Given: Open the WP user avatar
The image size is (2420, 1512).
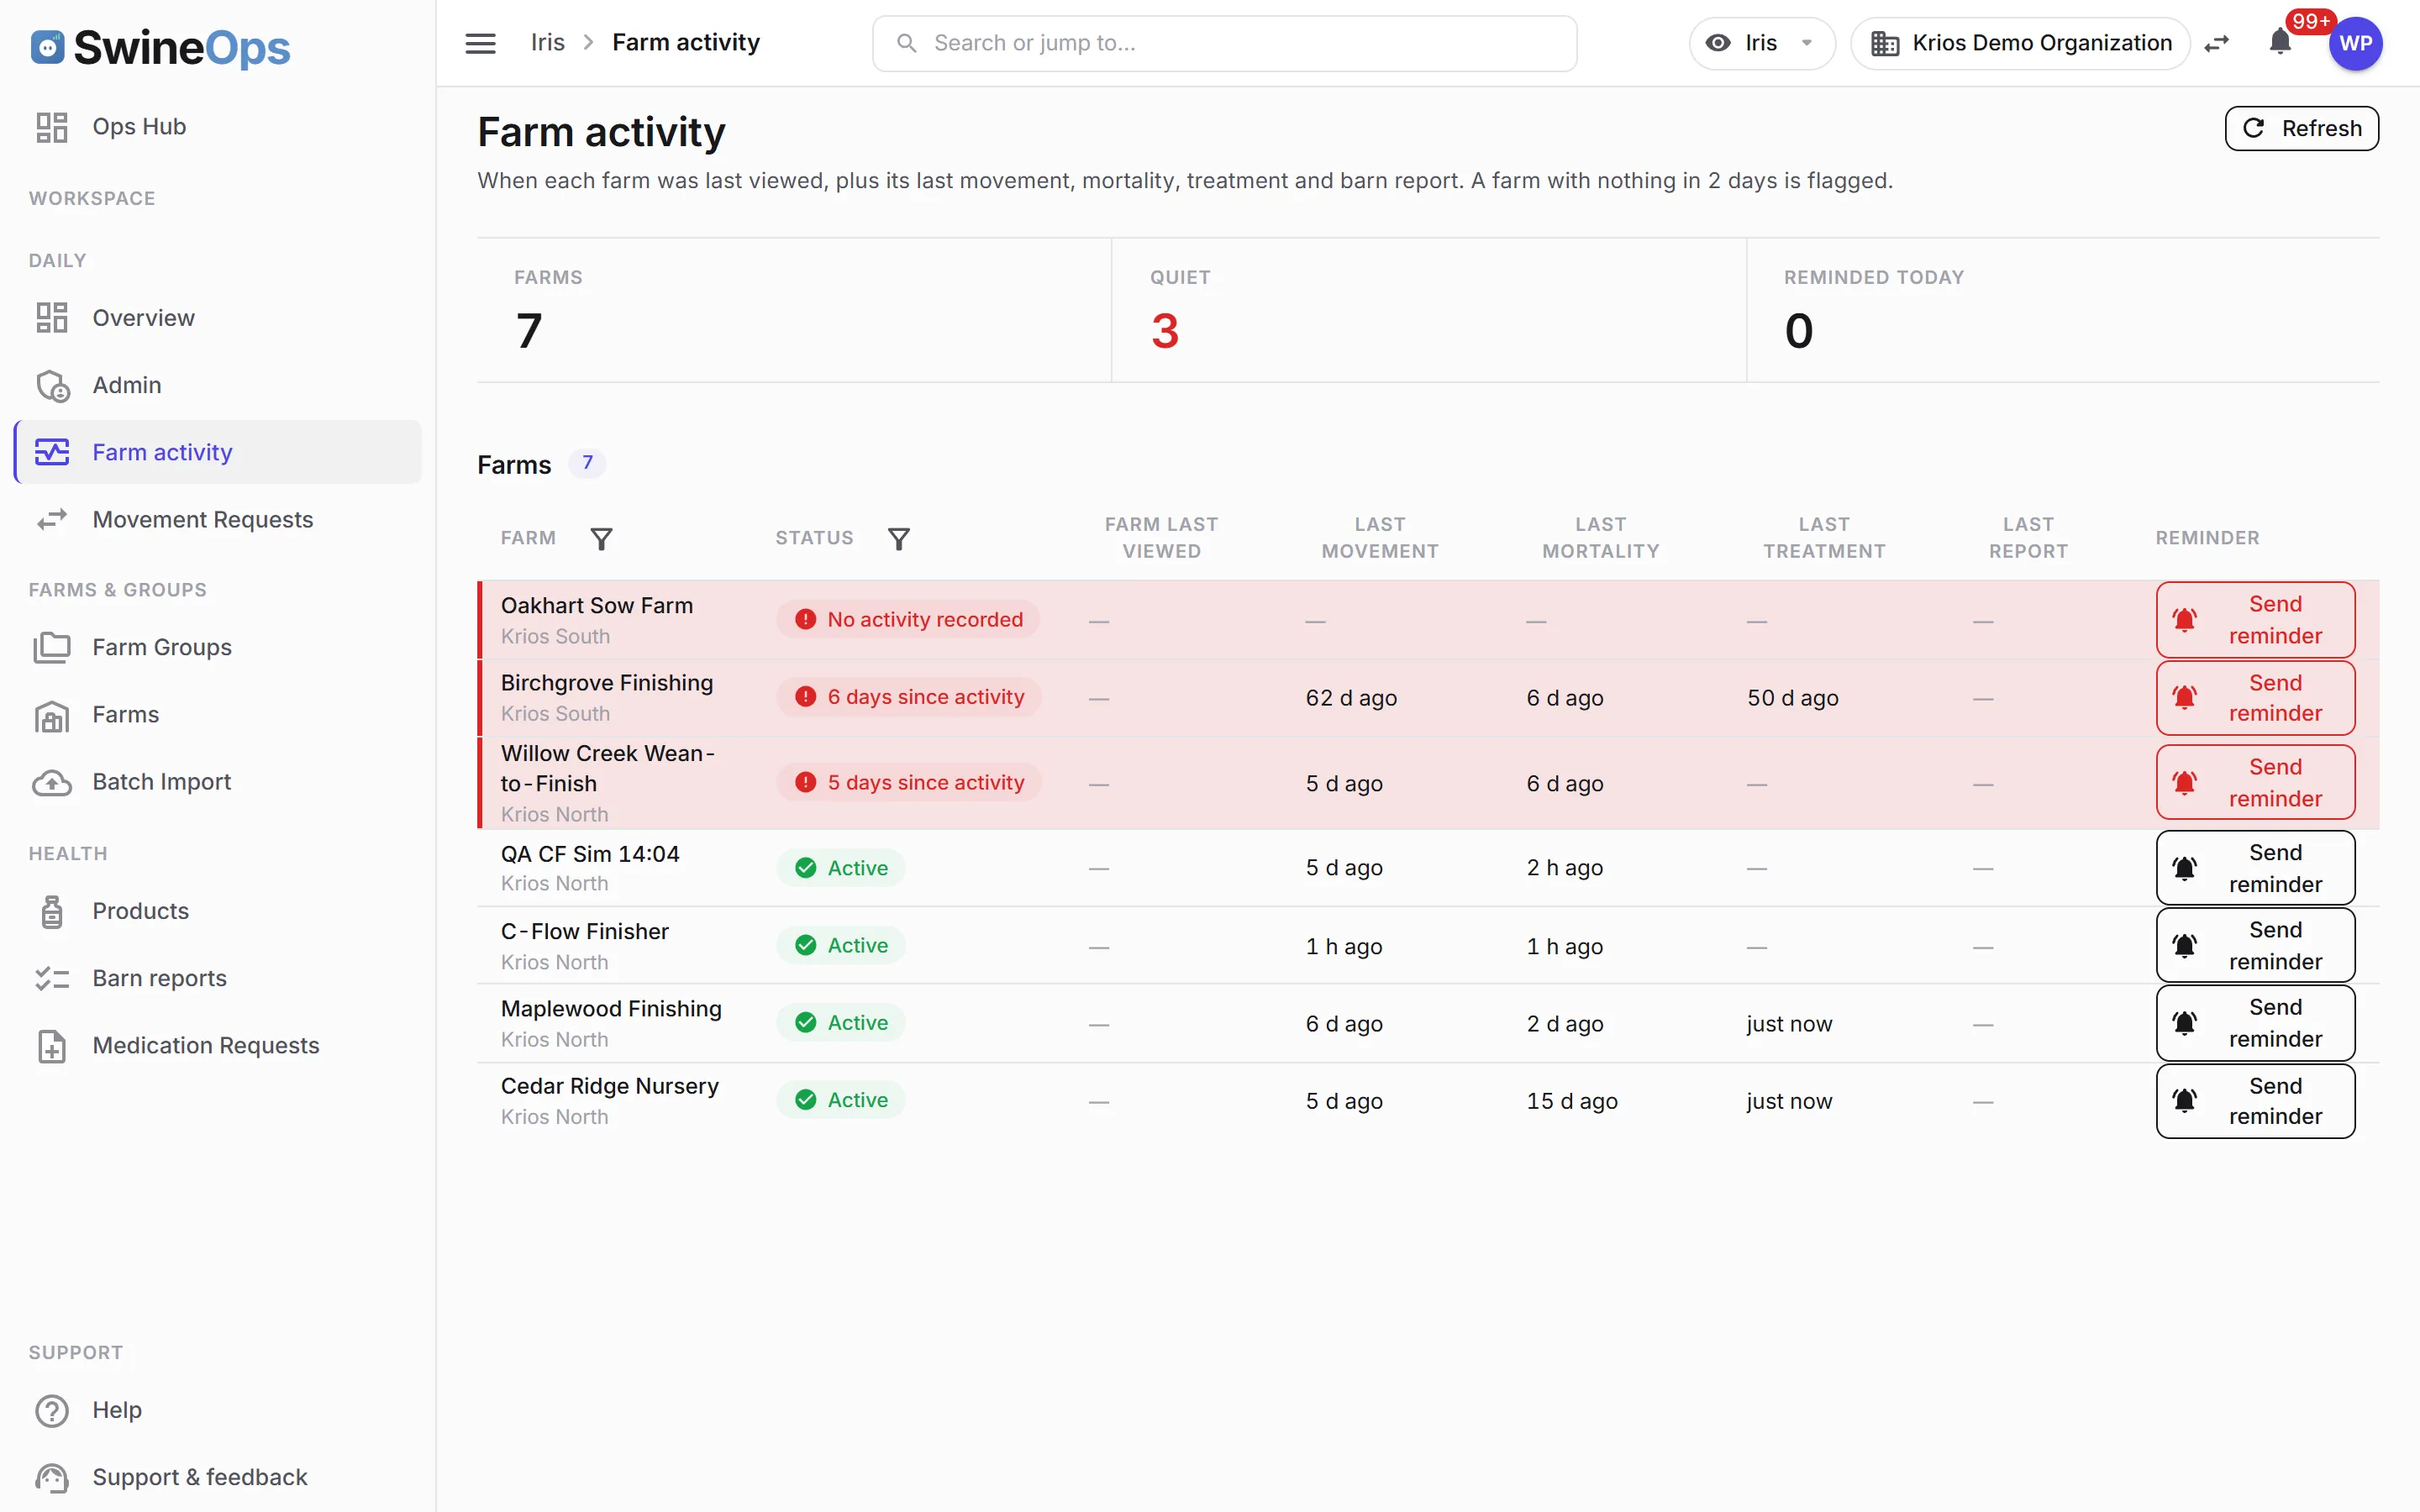Looking at the screenshot, I should 2355,43.
